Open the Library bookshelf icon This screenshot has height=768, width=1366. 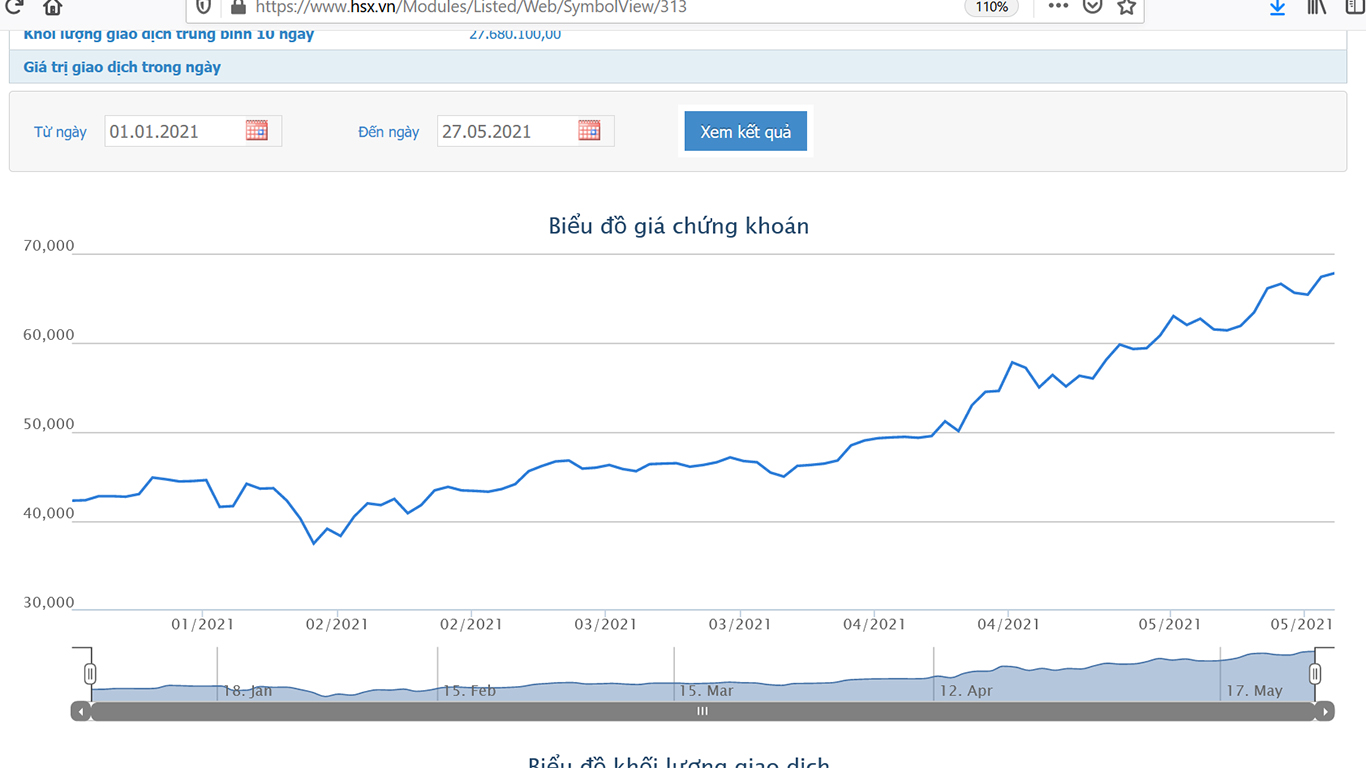point(1316,7)
